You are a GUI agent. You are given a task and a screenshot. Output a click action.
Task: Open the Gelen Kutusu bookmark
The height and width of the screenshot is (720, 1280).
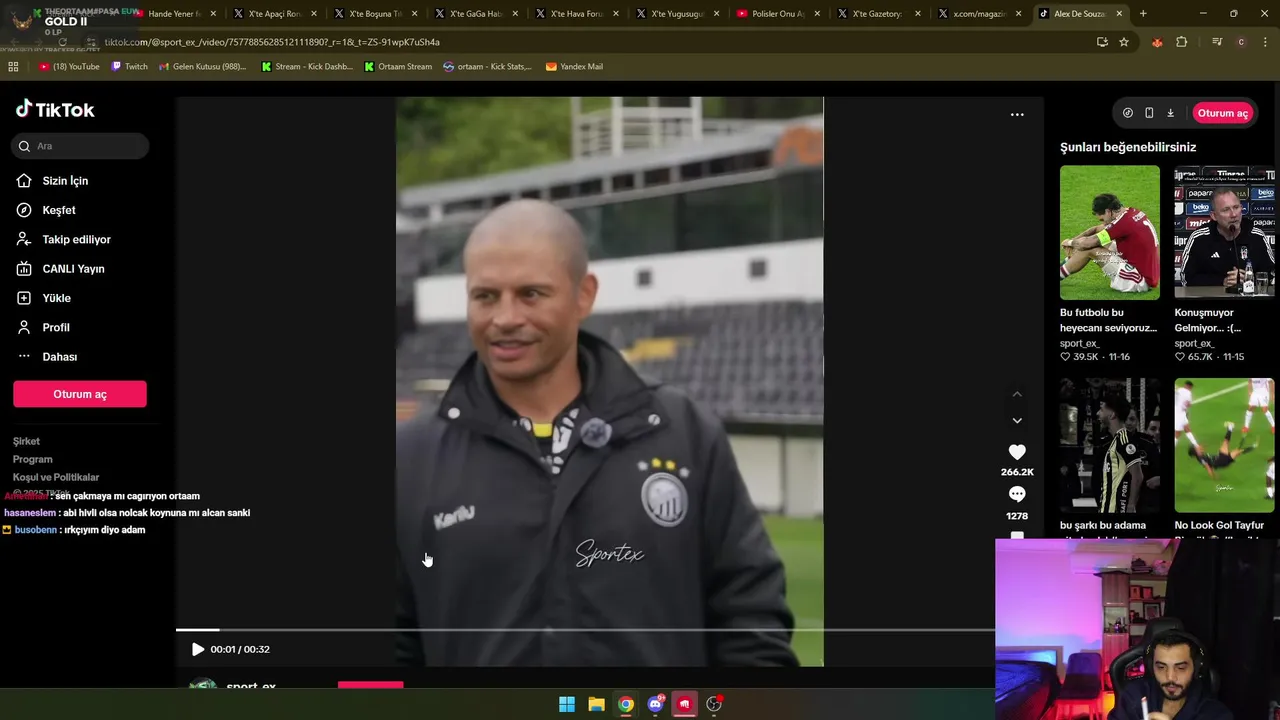click(x=203, y=67)
